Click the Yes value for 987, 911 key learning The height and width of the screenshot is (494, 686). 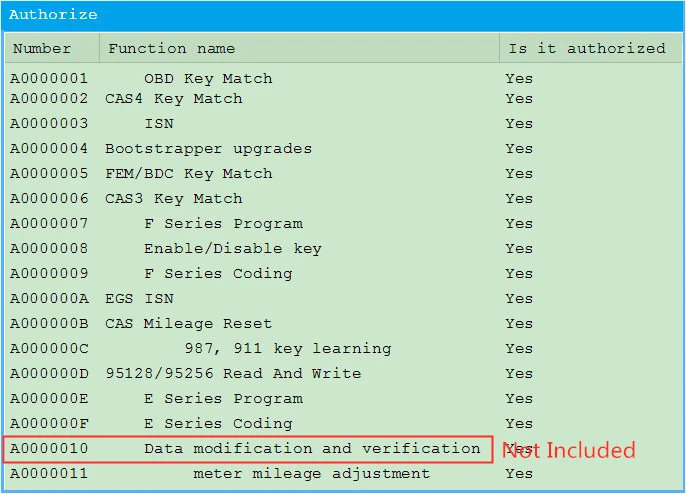(x=519, y=348)
